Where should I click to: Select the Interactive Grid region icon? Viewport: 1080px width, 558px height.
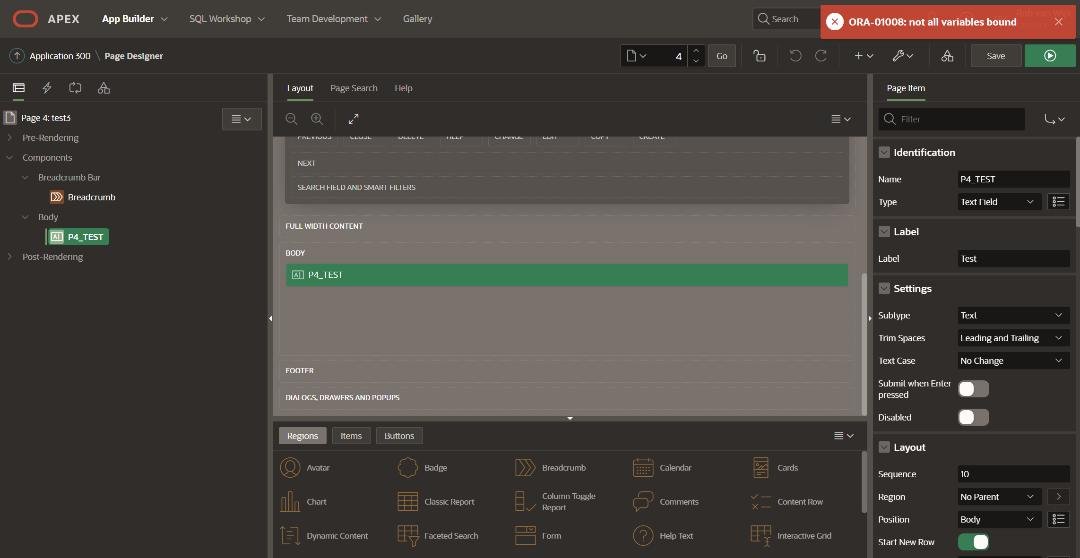tap(760, 535)
